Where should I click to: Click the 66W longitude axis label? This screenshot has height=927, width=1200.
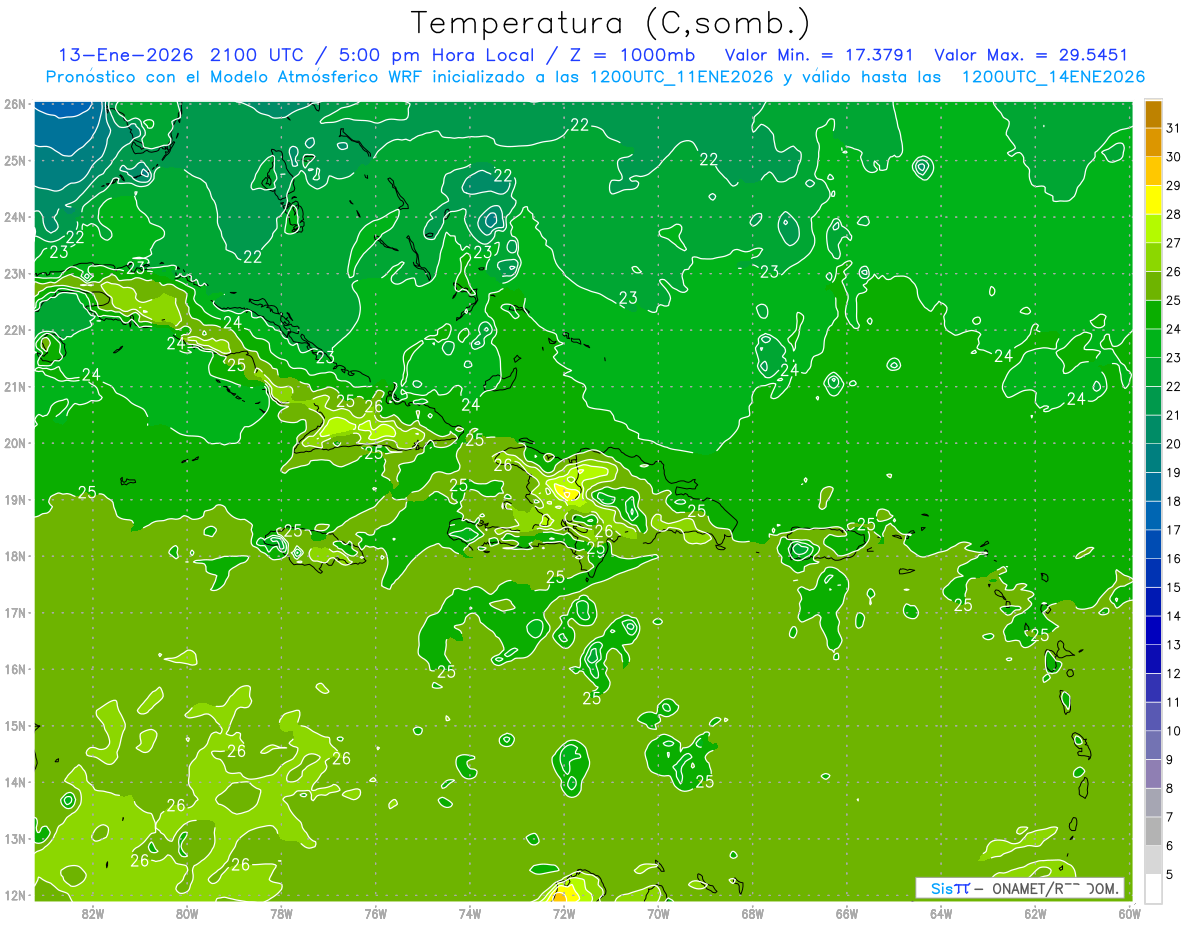pos(847,913)
